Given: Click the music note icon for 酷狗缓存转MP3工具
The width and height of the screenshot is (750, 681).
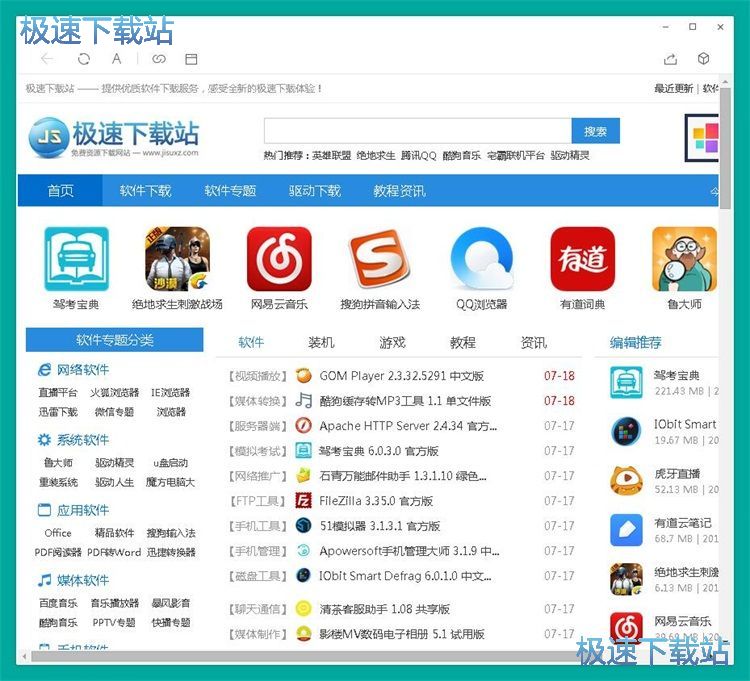Looking at the screenshot, I should click(303, 400).
